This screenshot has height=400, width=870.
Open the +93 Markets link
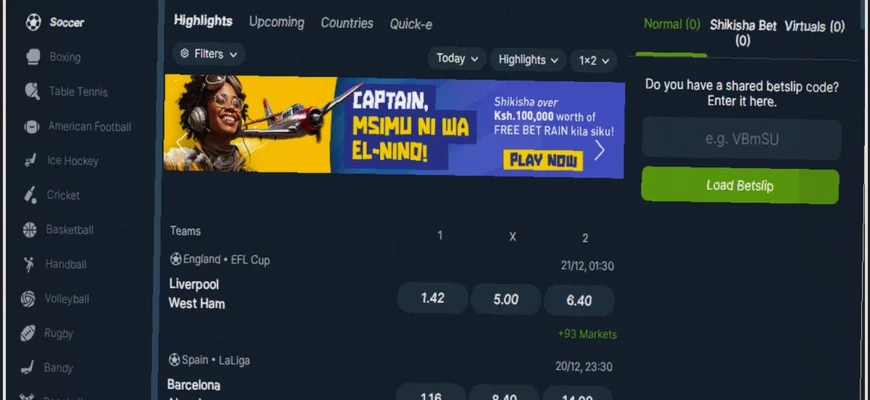587,334
